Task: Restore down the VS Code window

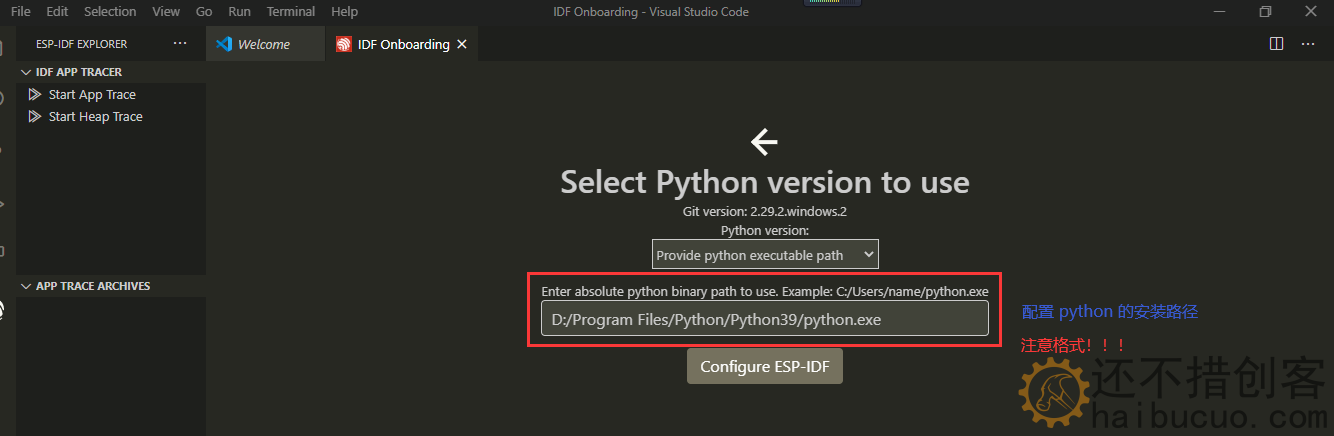Action: tap(1265, 12)
